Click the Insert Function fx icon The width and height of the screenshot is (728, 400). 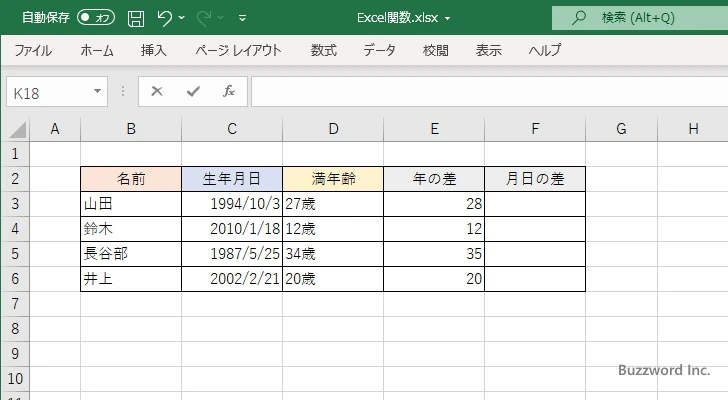(x=229, y=91)
